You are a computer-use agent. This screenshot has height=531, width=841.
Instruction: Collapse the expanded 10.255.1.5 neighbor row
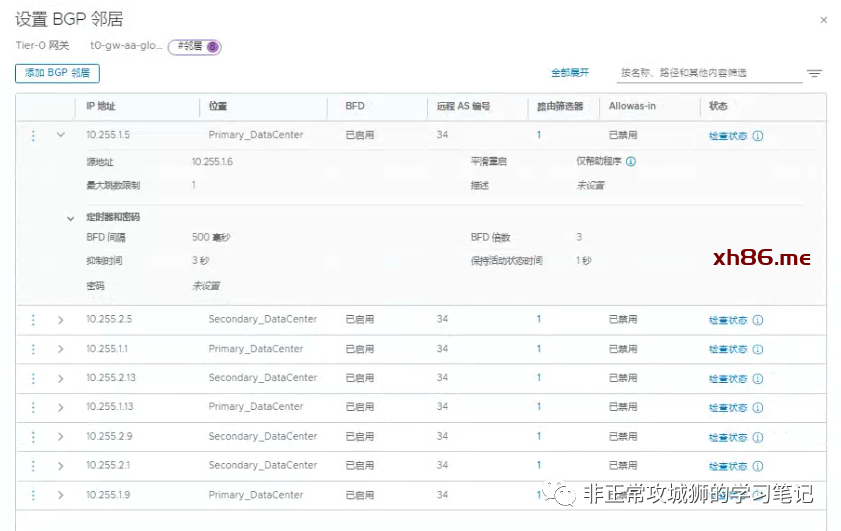coord(60,135)
